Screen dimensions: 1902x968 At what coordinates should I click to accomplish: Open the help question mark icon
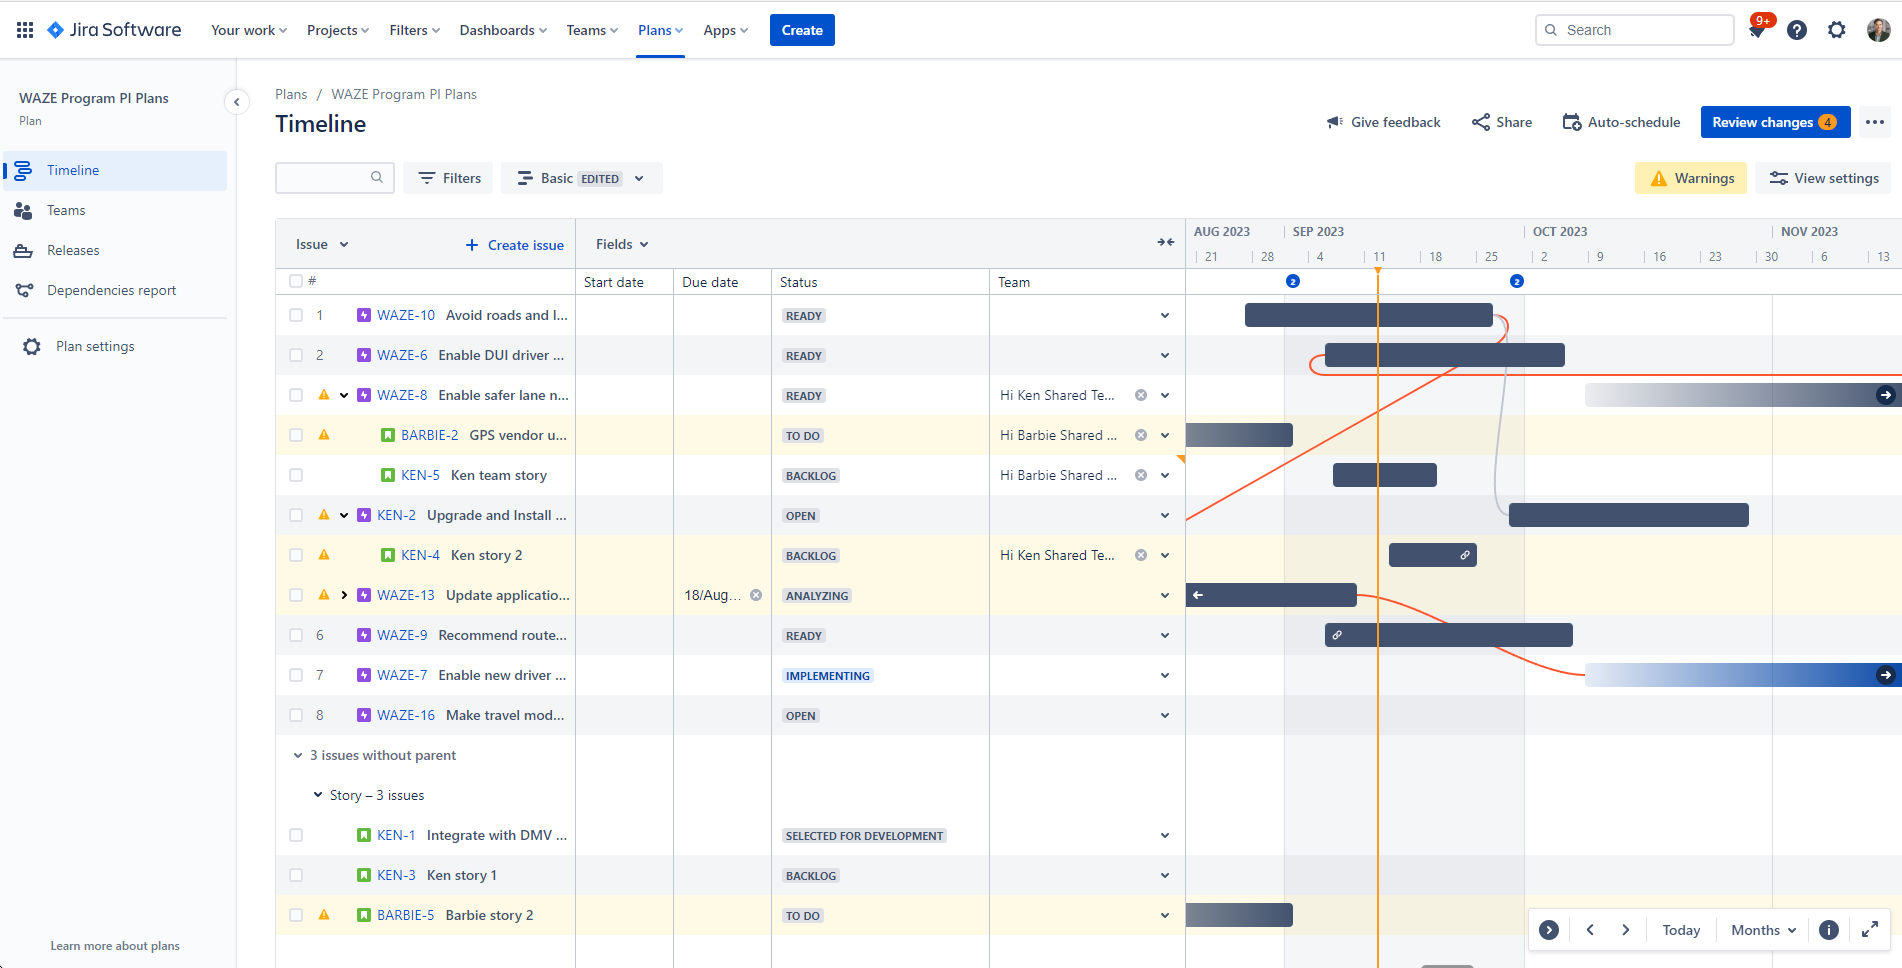coord(1797,30)
